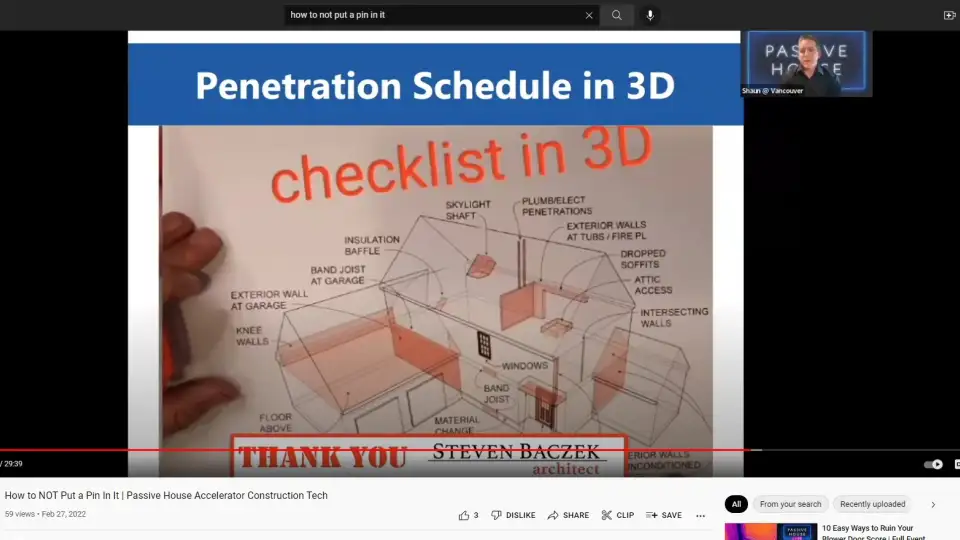This screenshot has width=960, height=540.
Task: Select the 'All' filter chip
Action: 736,504
